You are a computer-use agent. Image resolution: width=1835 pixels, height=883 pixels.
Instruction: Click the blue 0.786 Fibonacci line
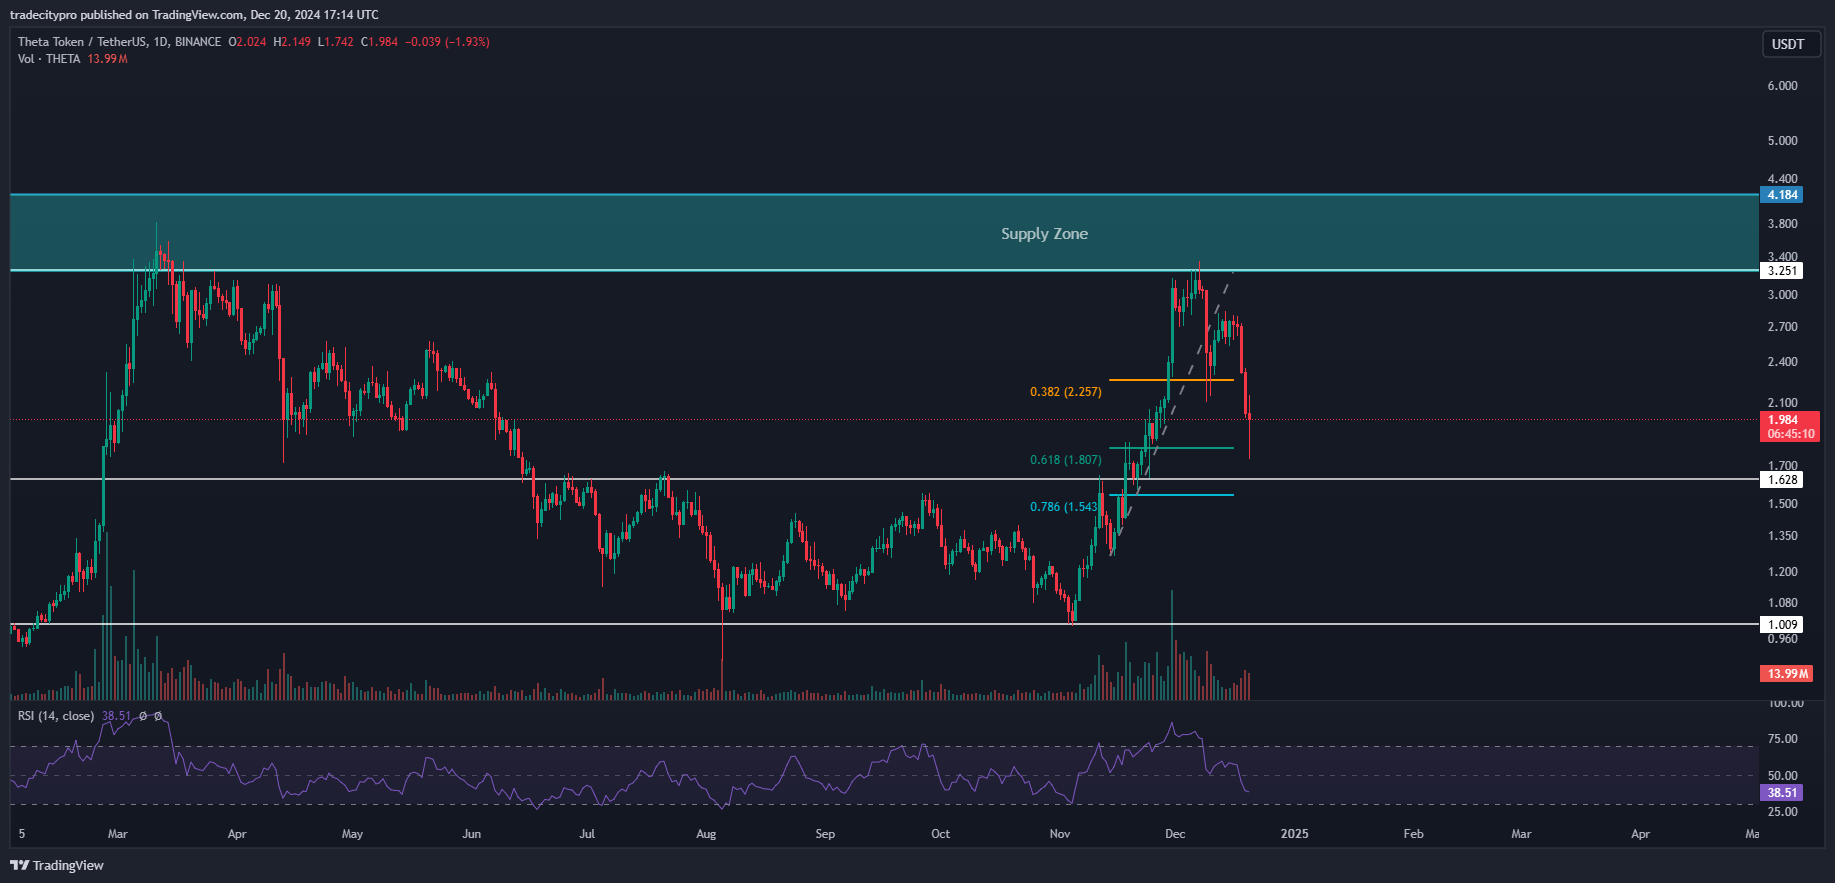tap(1171, 495)
